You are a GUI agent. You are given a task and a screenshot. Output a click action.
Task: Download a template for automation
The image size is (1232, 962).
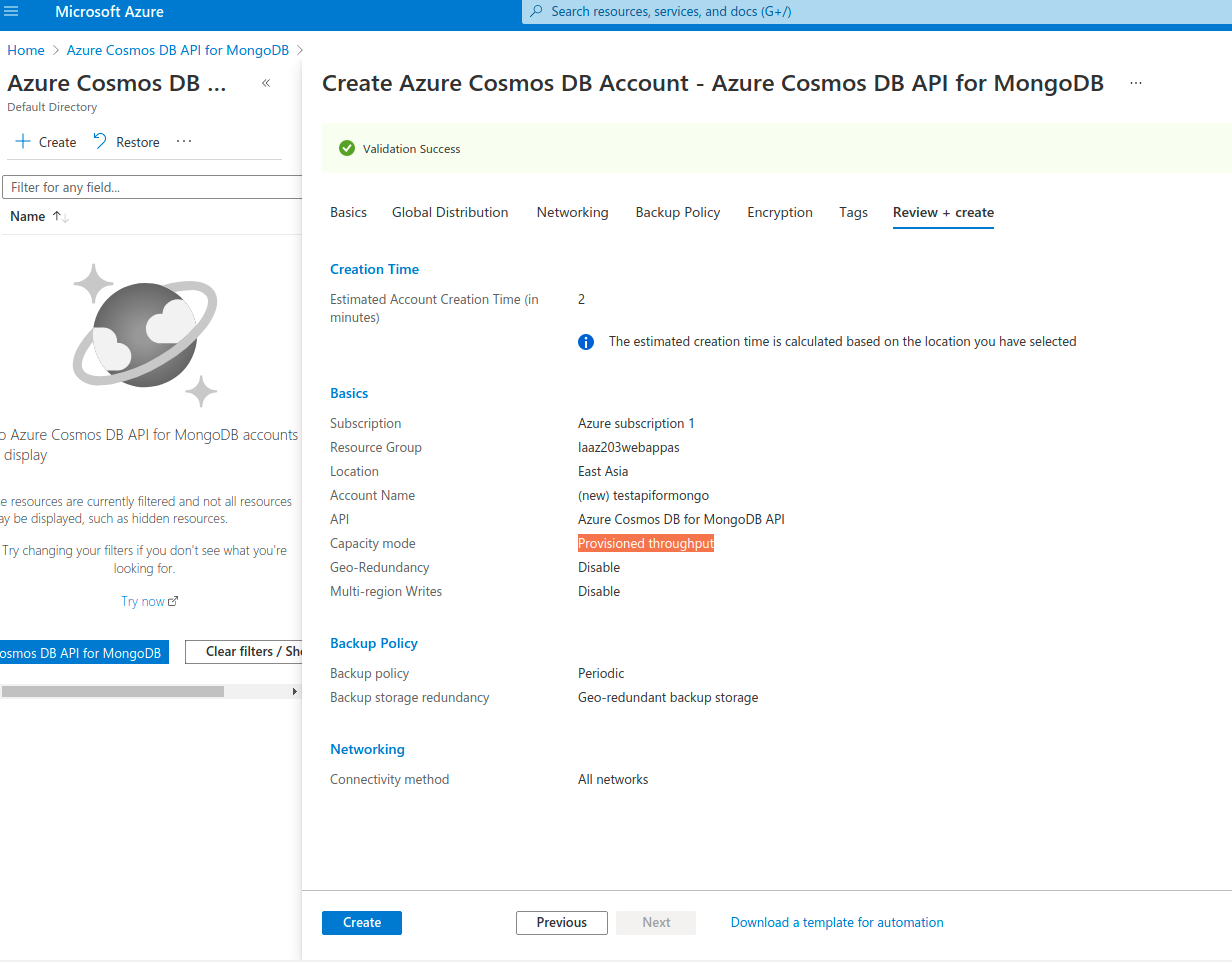pyautogui.click(x=837, y=922)
